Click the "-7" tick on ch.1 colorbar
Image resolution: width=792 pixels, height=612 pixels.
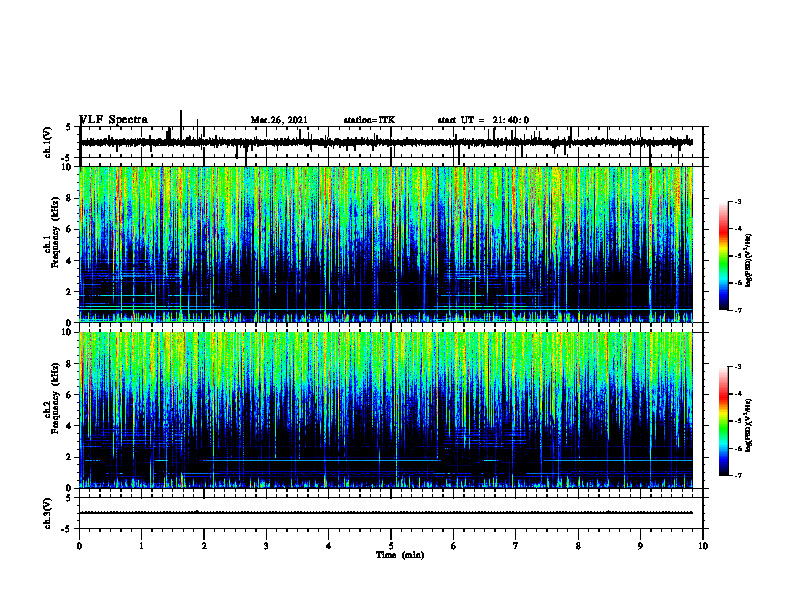click(738, 310)
